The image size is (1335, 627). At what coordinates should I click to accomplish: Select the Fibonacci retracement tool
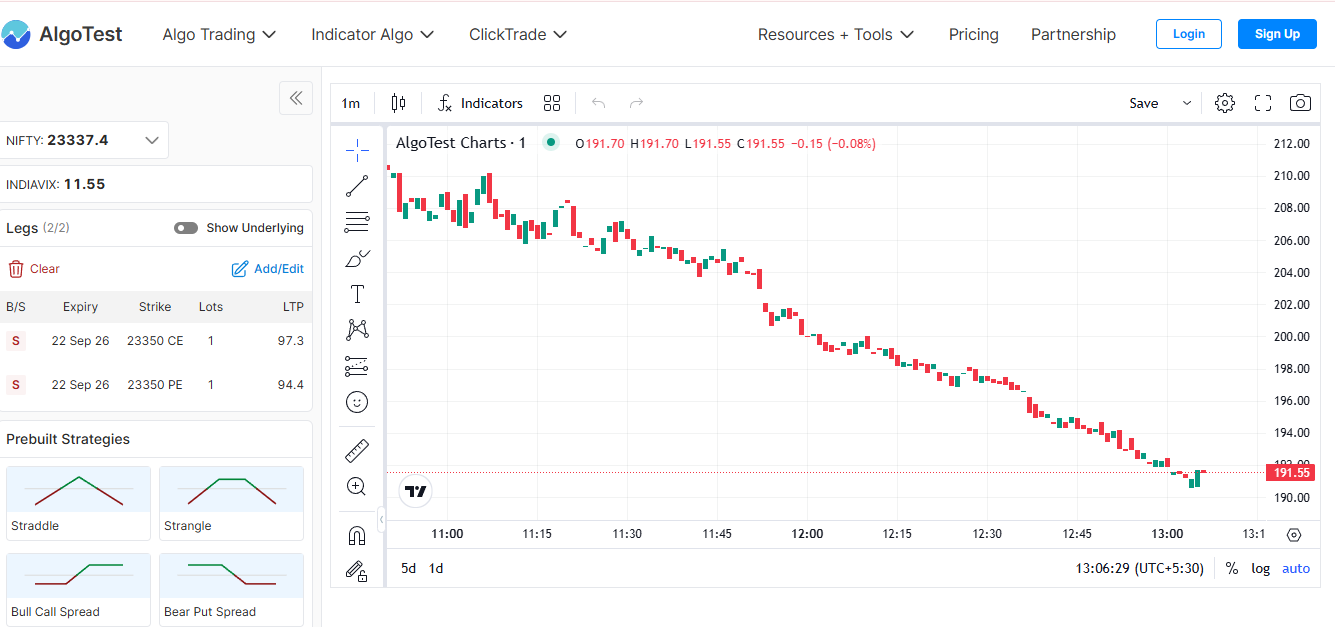tap(357, 222)
